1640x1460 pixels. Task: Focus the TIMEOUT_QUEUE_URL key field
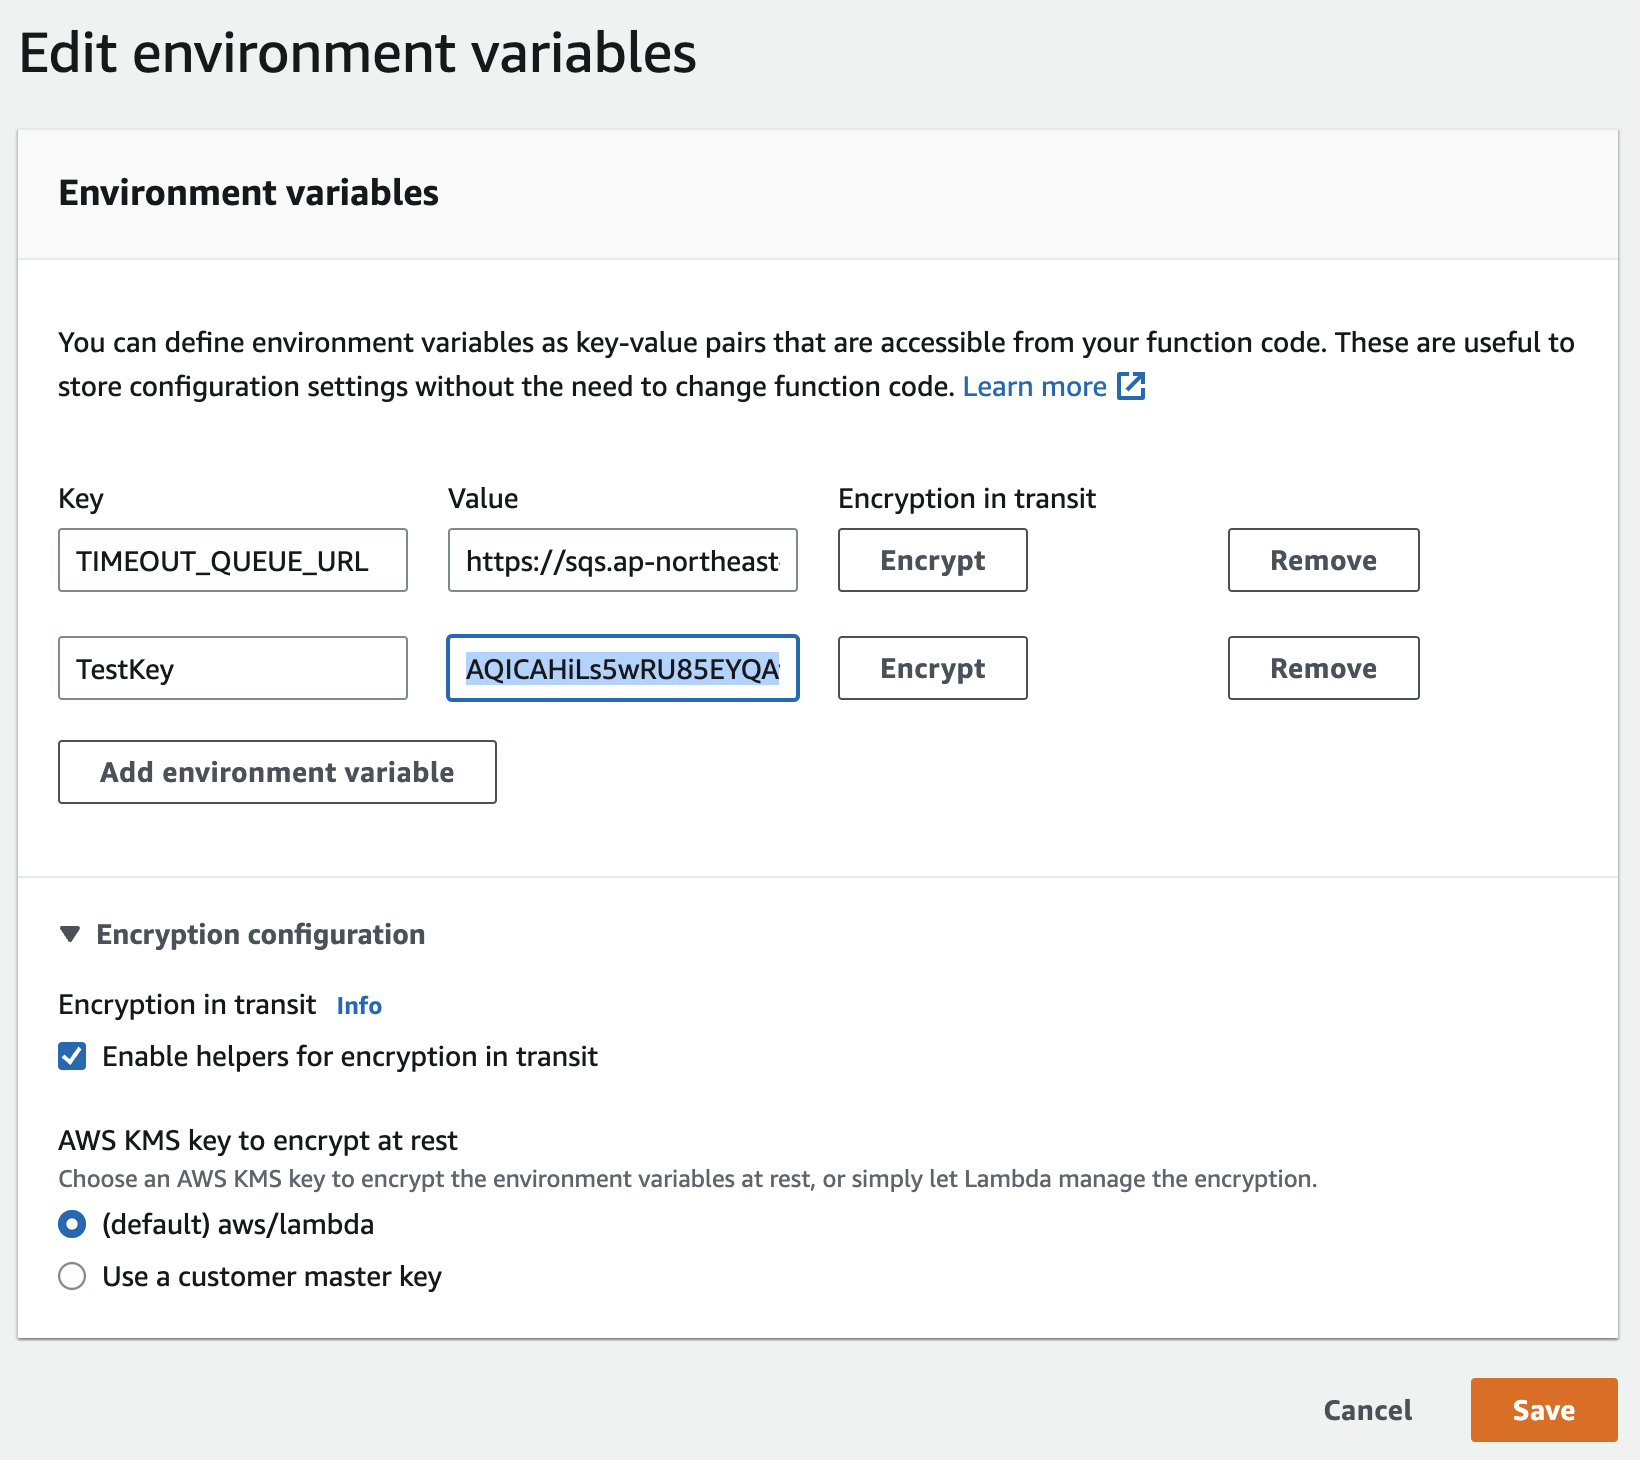coord(232,560)
